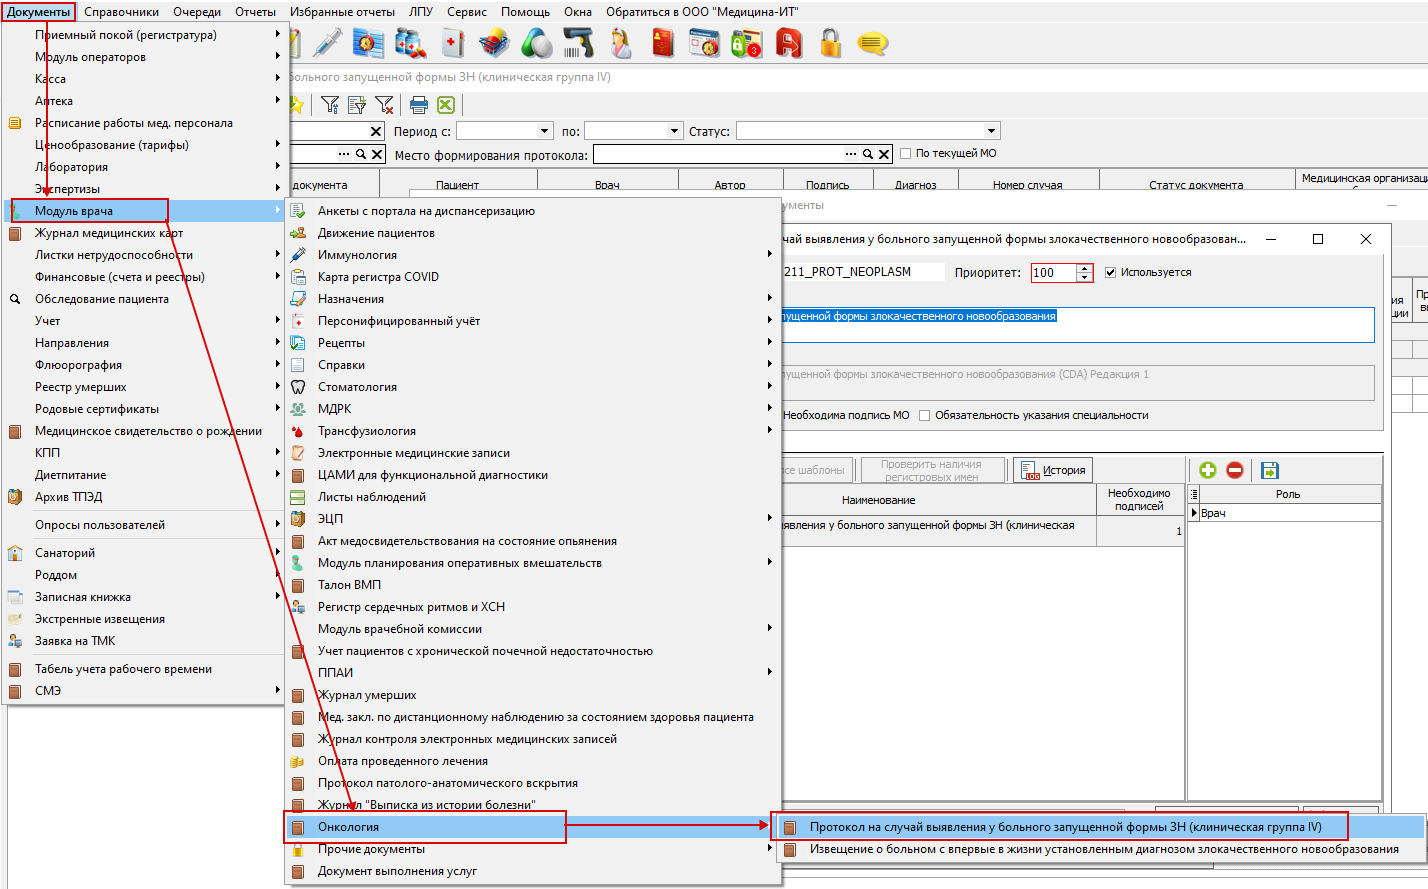
Task: Open the 'Справочники' menu
Action: click(x=121, y=12)
